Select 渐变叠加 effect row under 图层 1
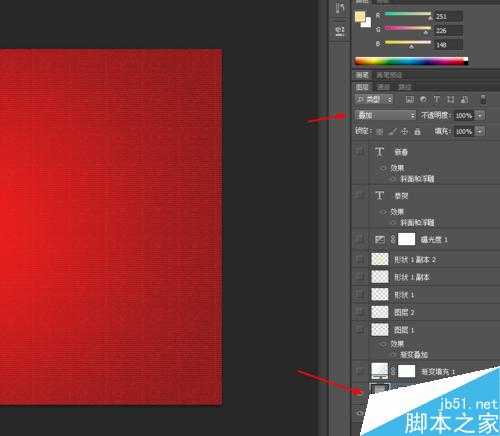 tap(414, 355)
